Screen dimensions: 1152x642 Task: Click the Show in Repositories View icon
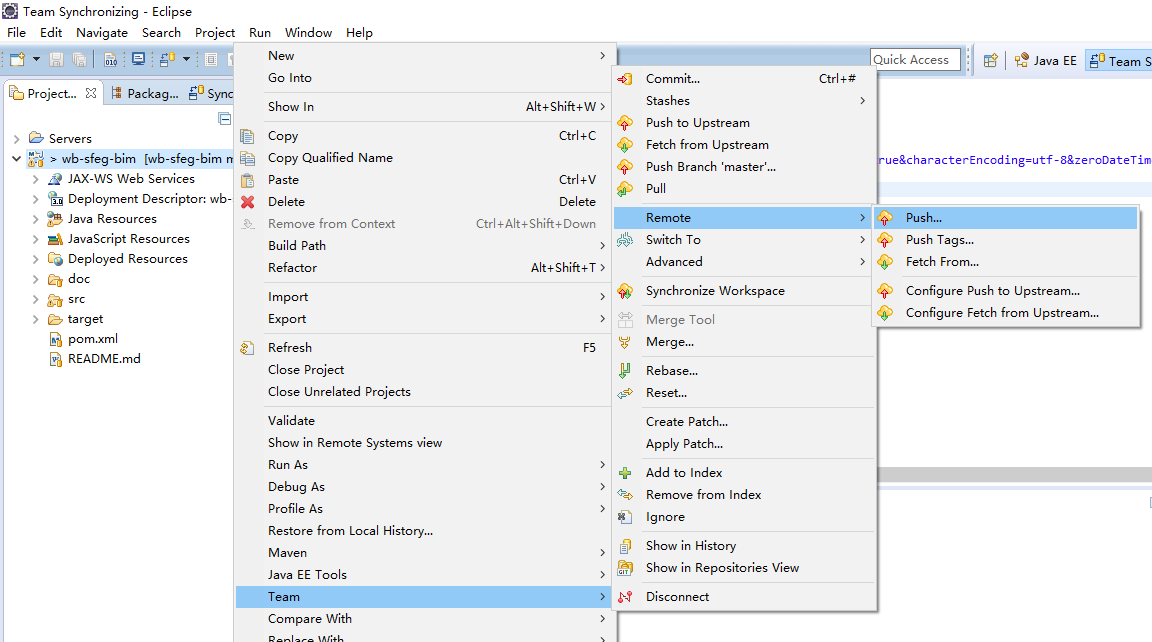(625, 568)
